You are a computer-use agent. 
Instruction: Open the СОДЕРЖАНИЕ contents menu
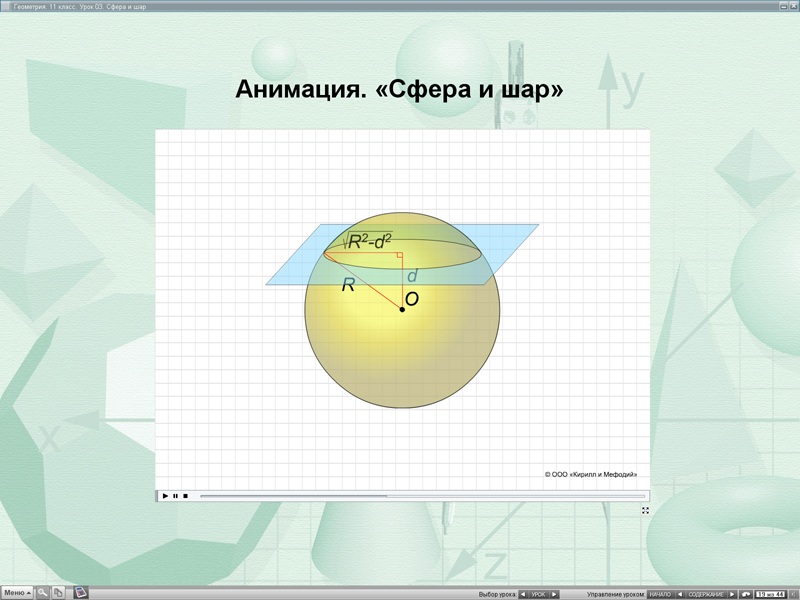[x=706, y=594]
